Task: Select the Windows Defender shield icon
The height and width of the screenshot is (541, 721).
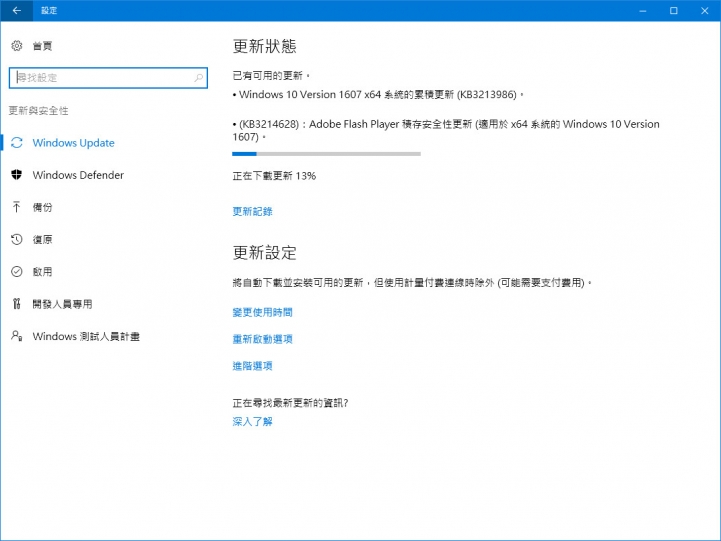Action: (x=17, y=175)
